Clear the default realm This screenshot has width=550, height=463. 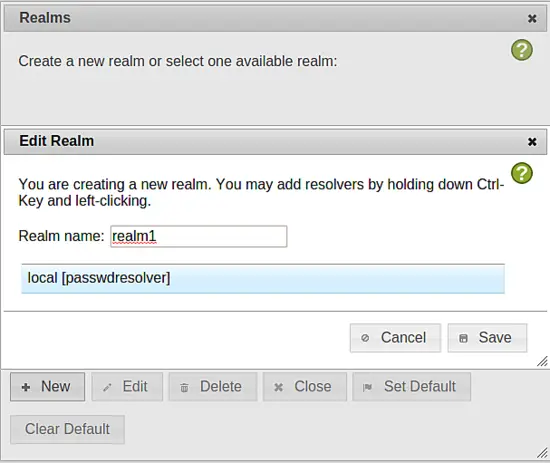tap(67, 429)
